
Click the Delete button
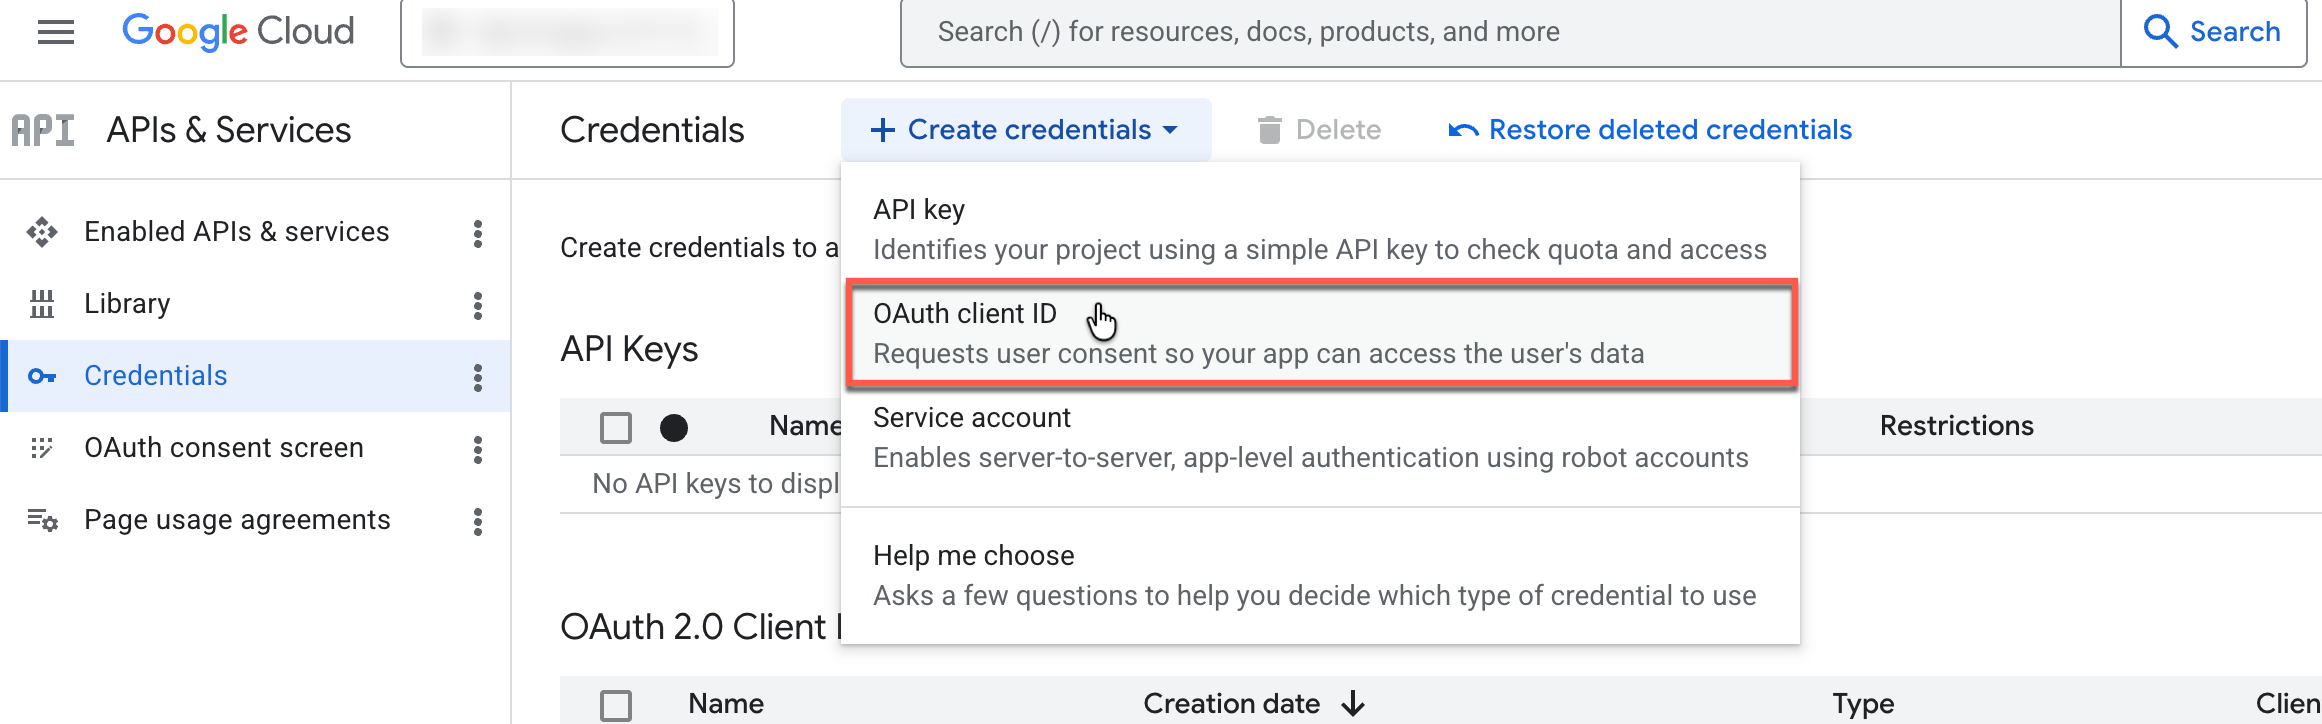1319,130
